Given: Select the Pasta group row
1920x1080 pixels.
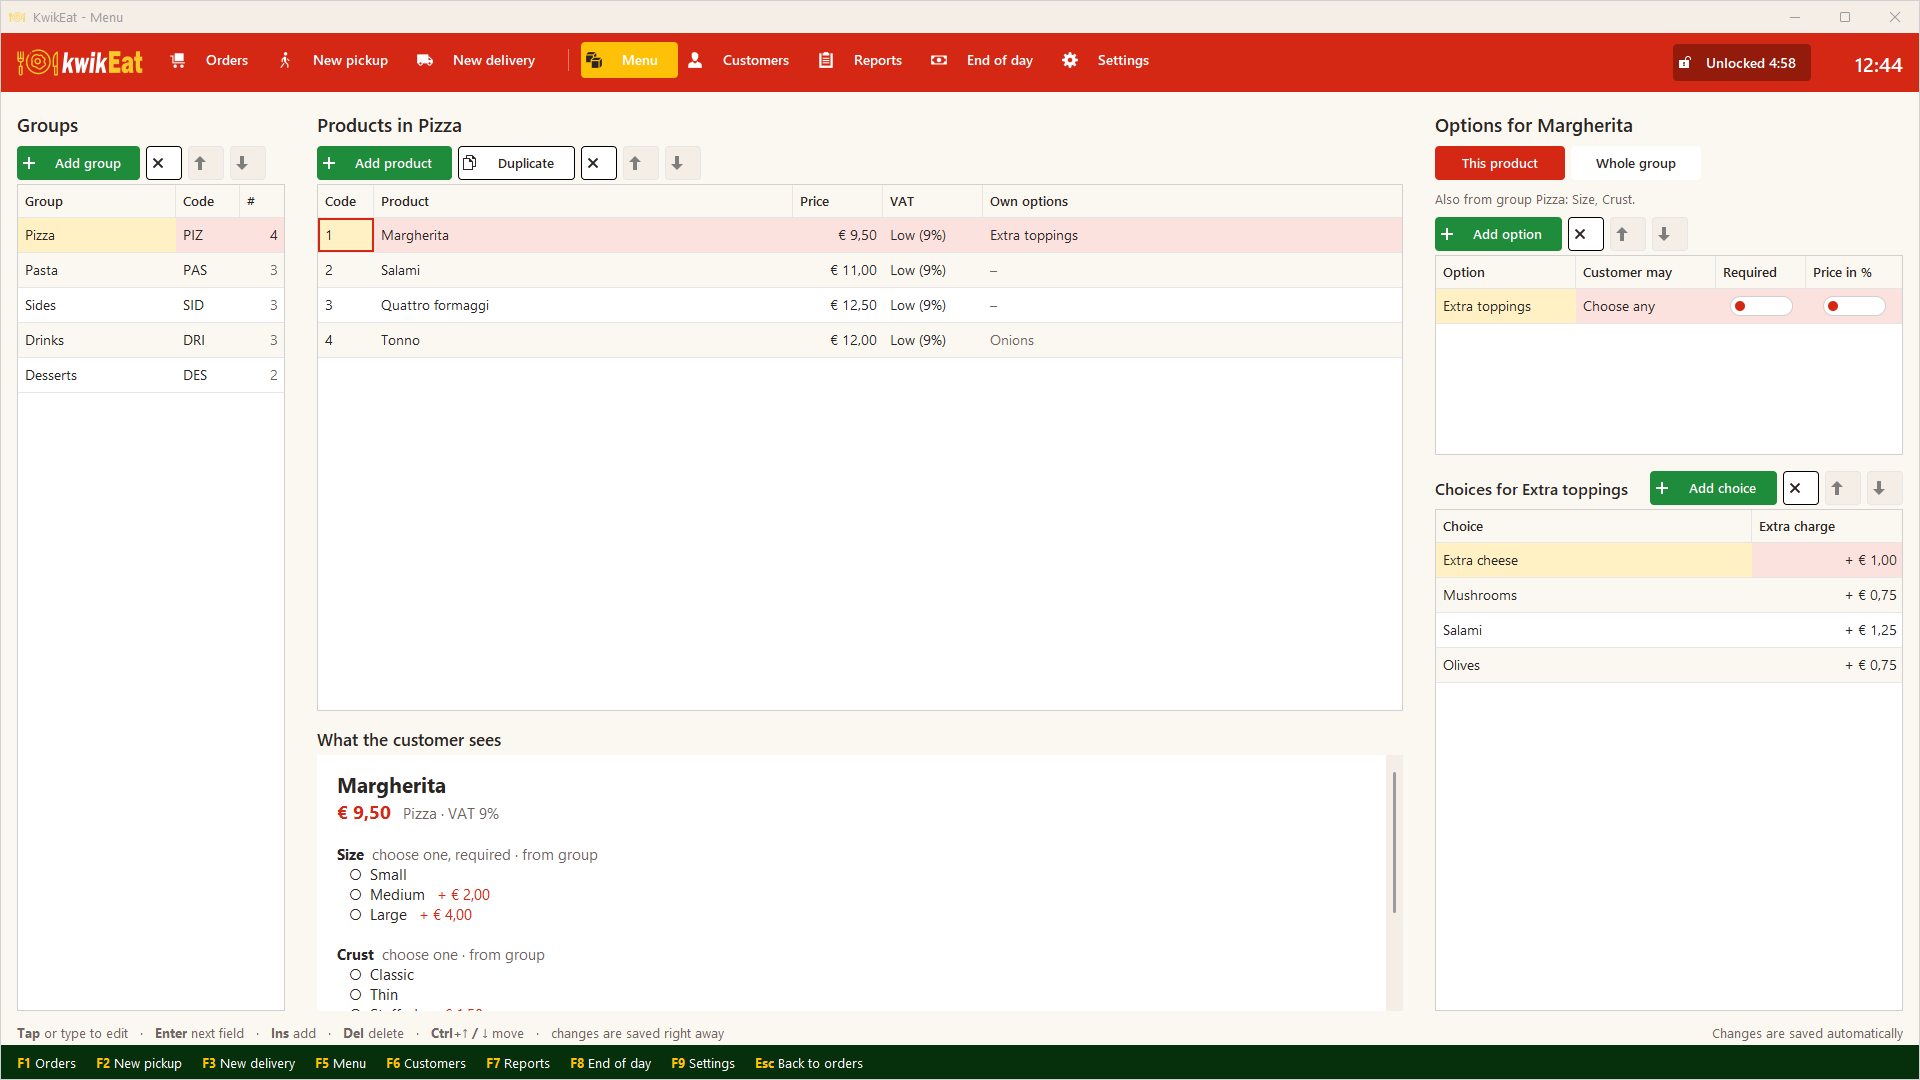Looking at the screenshot, I should (150, 270).
